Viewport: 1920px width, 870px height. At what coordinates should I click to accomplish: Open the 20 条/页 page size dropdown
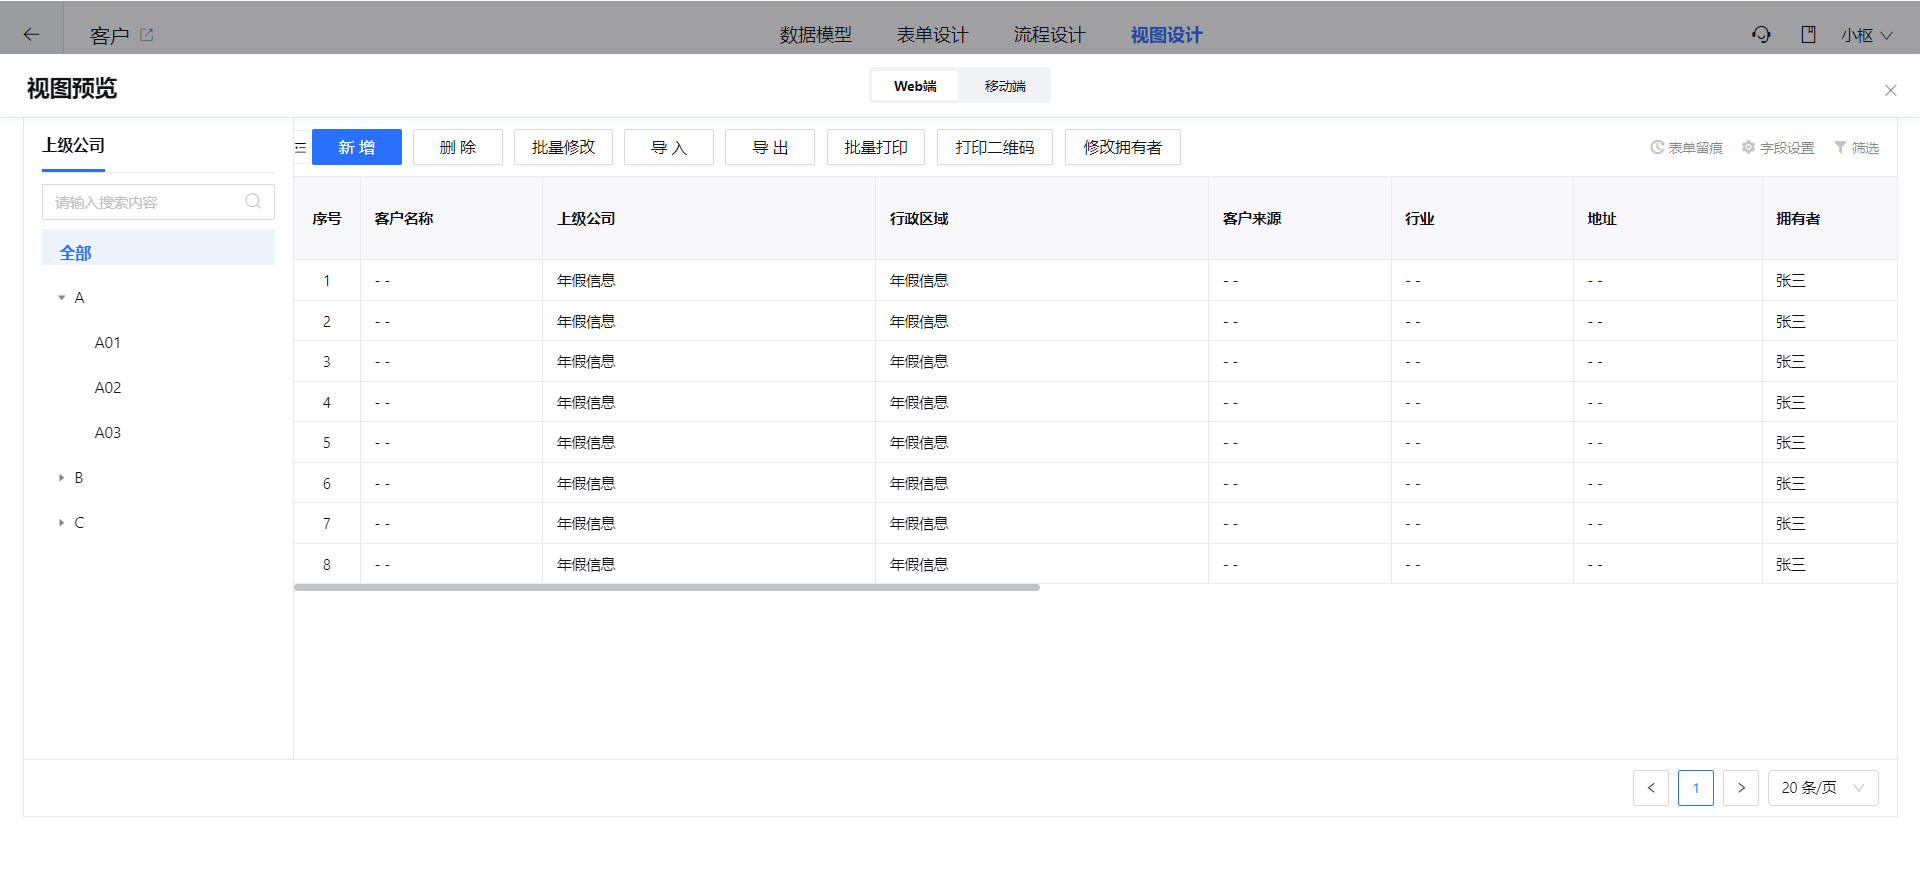pyautogui.click(x=1823, y=788)
